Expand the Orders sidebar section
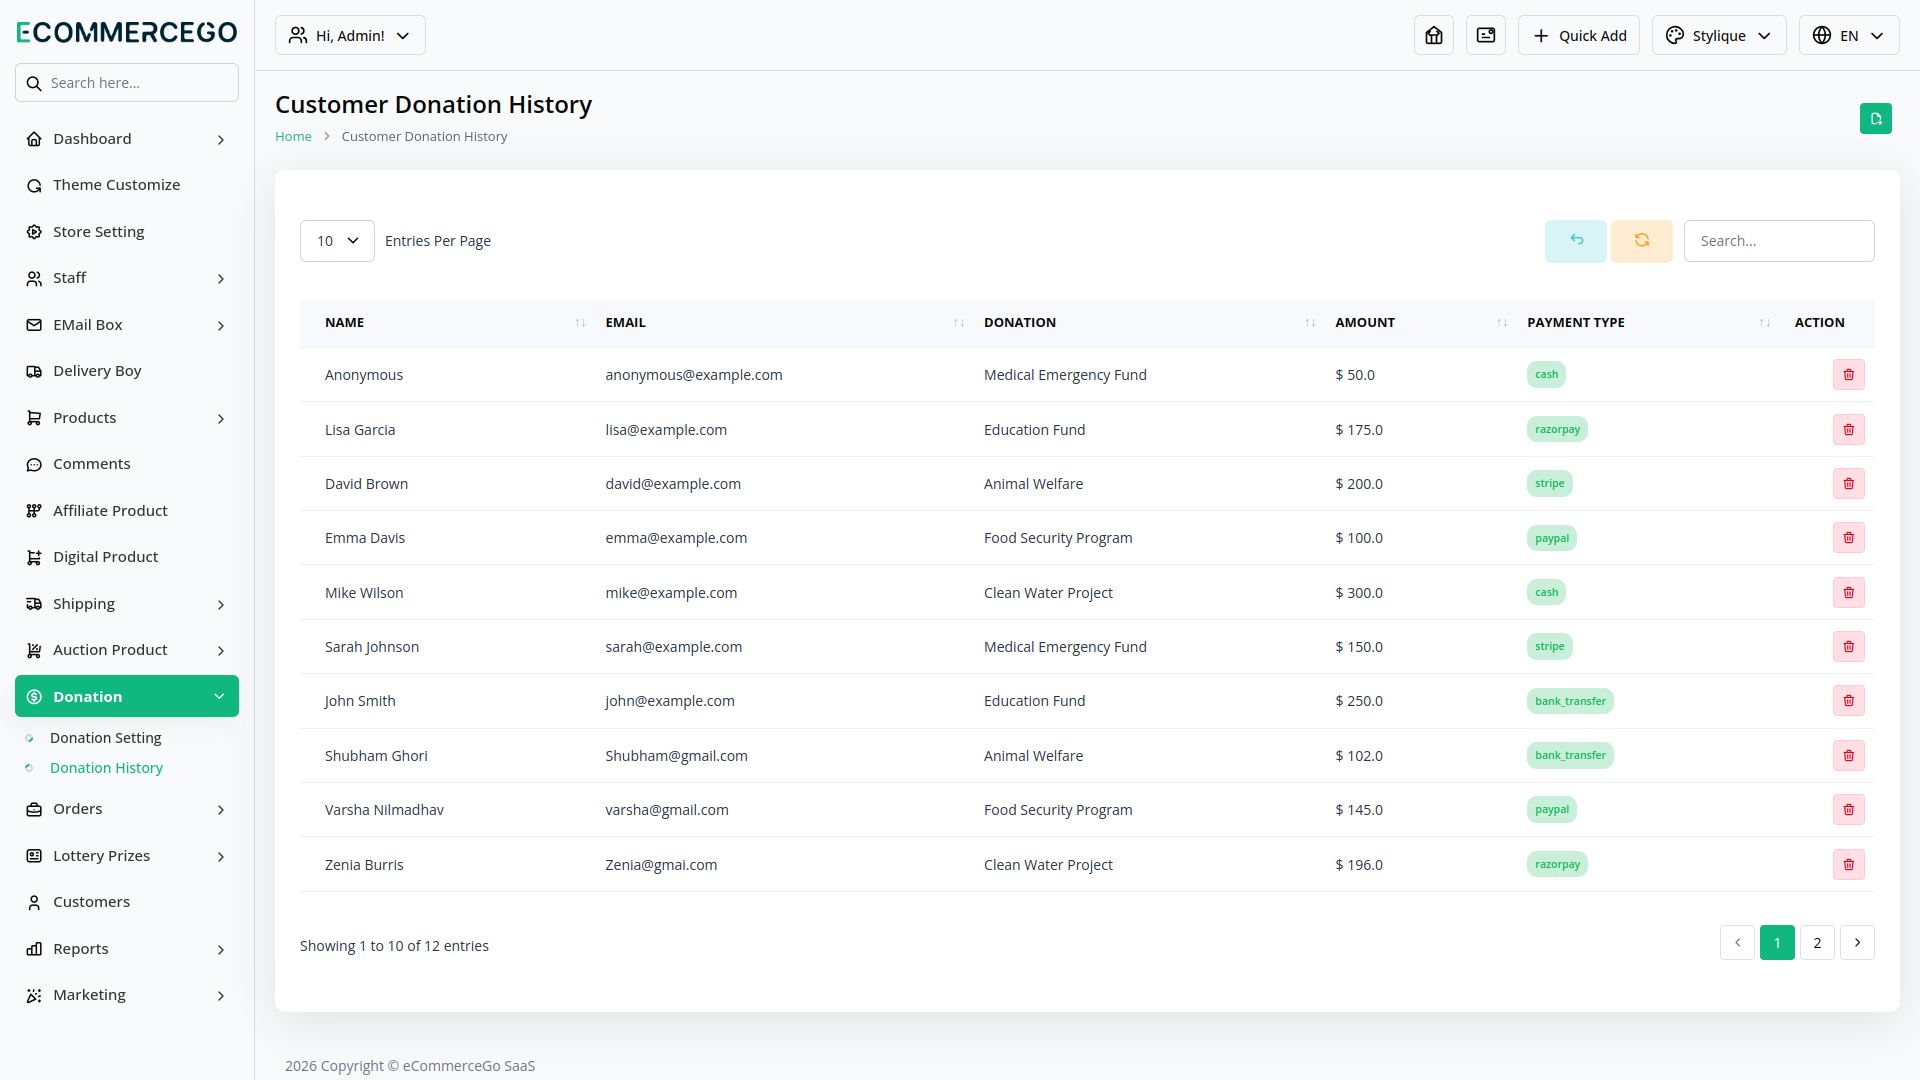This screenshot has width=1920, height=1080. click(x=127, y=809)
